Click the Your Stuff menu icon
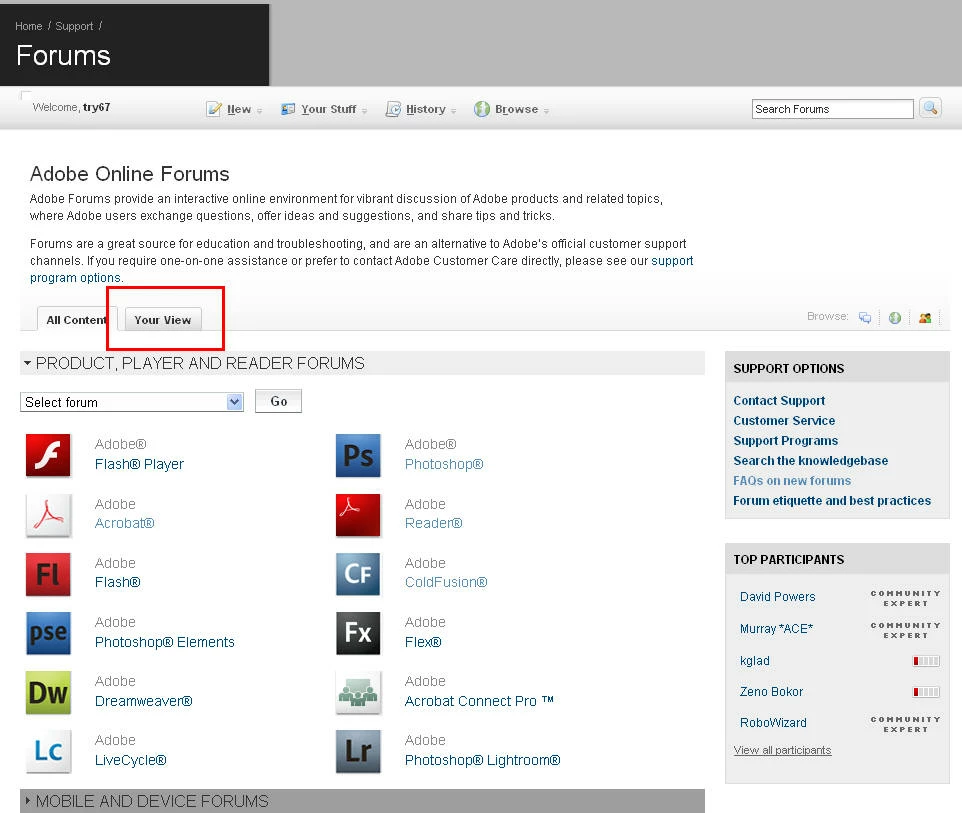Screen dimensions: 962x813 click(288, 109)
